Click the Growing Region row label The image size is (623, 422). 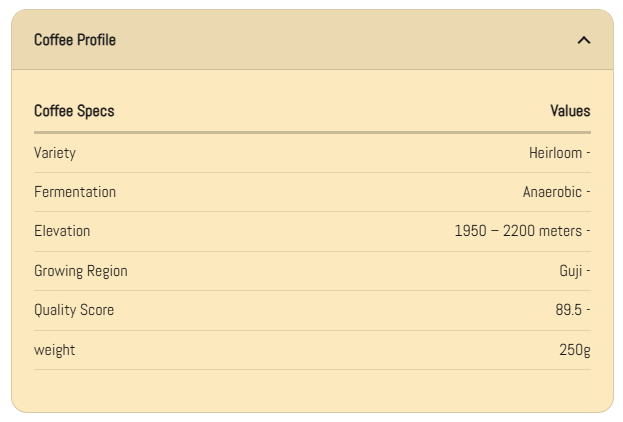point(81,271)
